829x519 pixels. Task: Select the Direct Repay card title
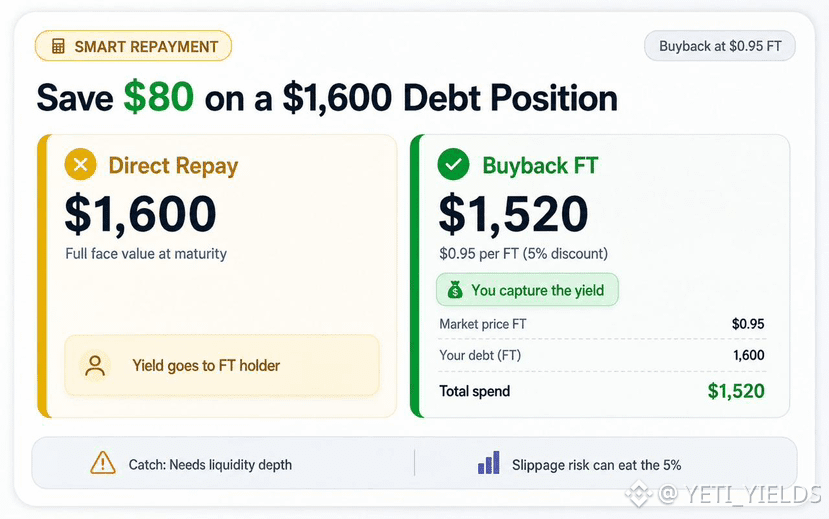[x=173, y=165]
